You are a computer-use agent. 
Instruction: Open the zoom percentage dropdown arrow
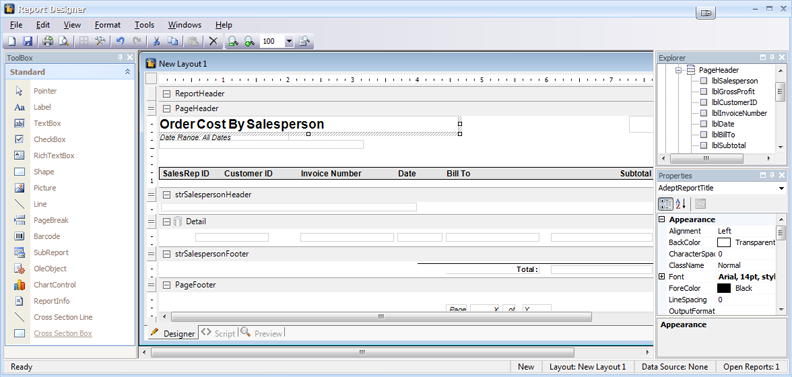(289, 41)
